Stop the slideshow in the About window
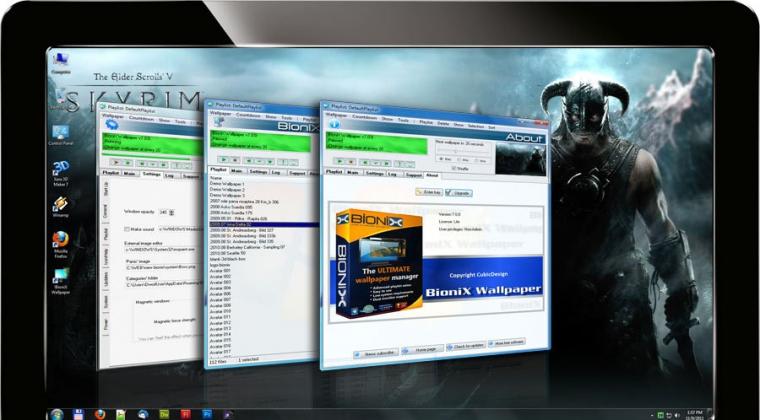760x420 pixels. coord(351,162)
